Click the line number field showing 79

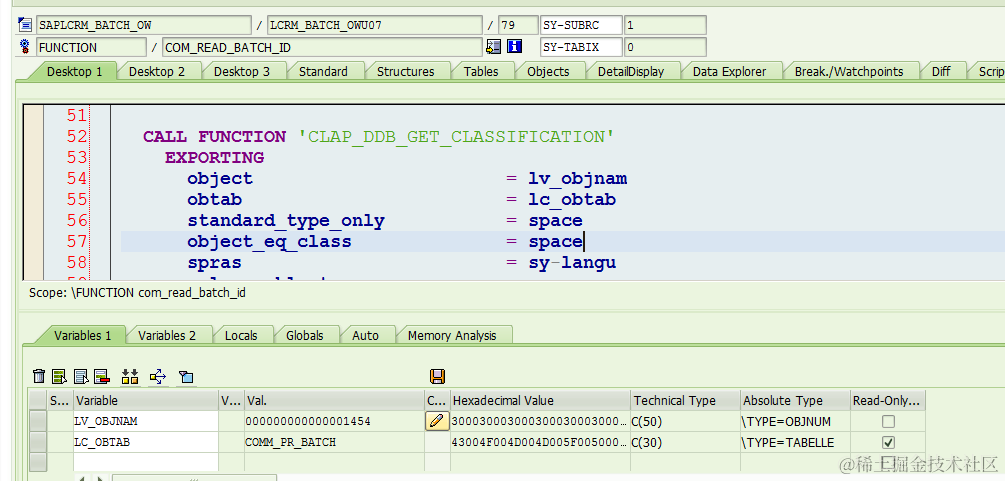coord(517,25)
